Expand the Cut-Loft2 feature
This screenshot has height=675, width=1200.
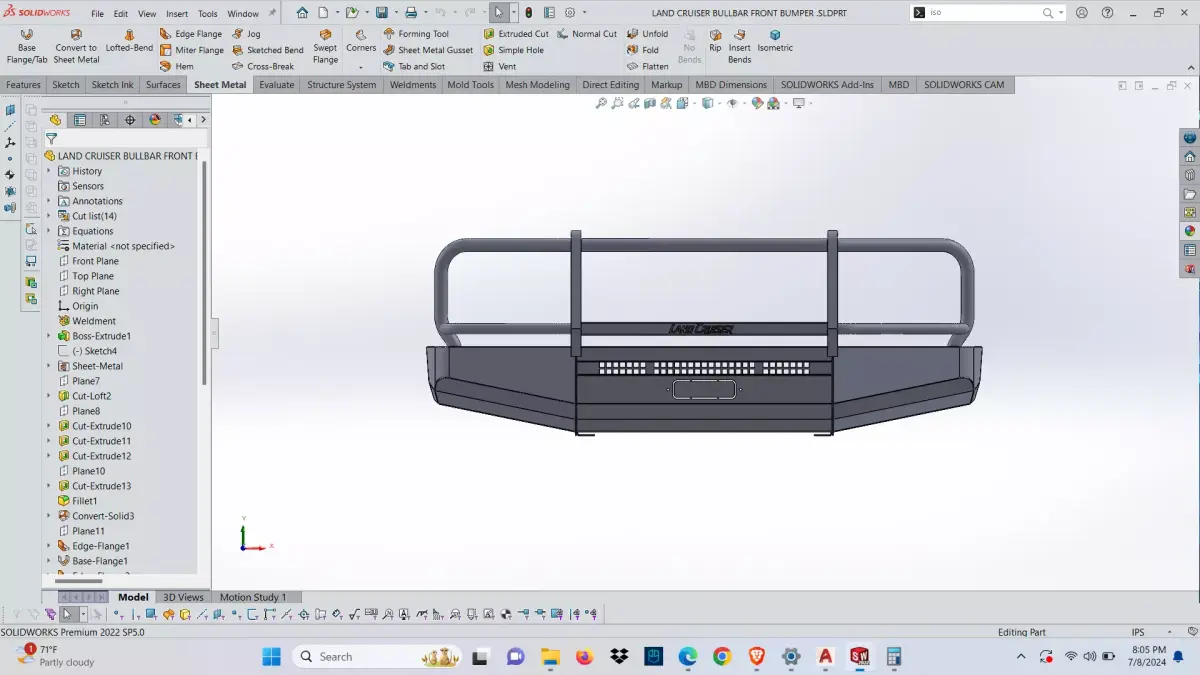tap(49, 396)
